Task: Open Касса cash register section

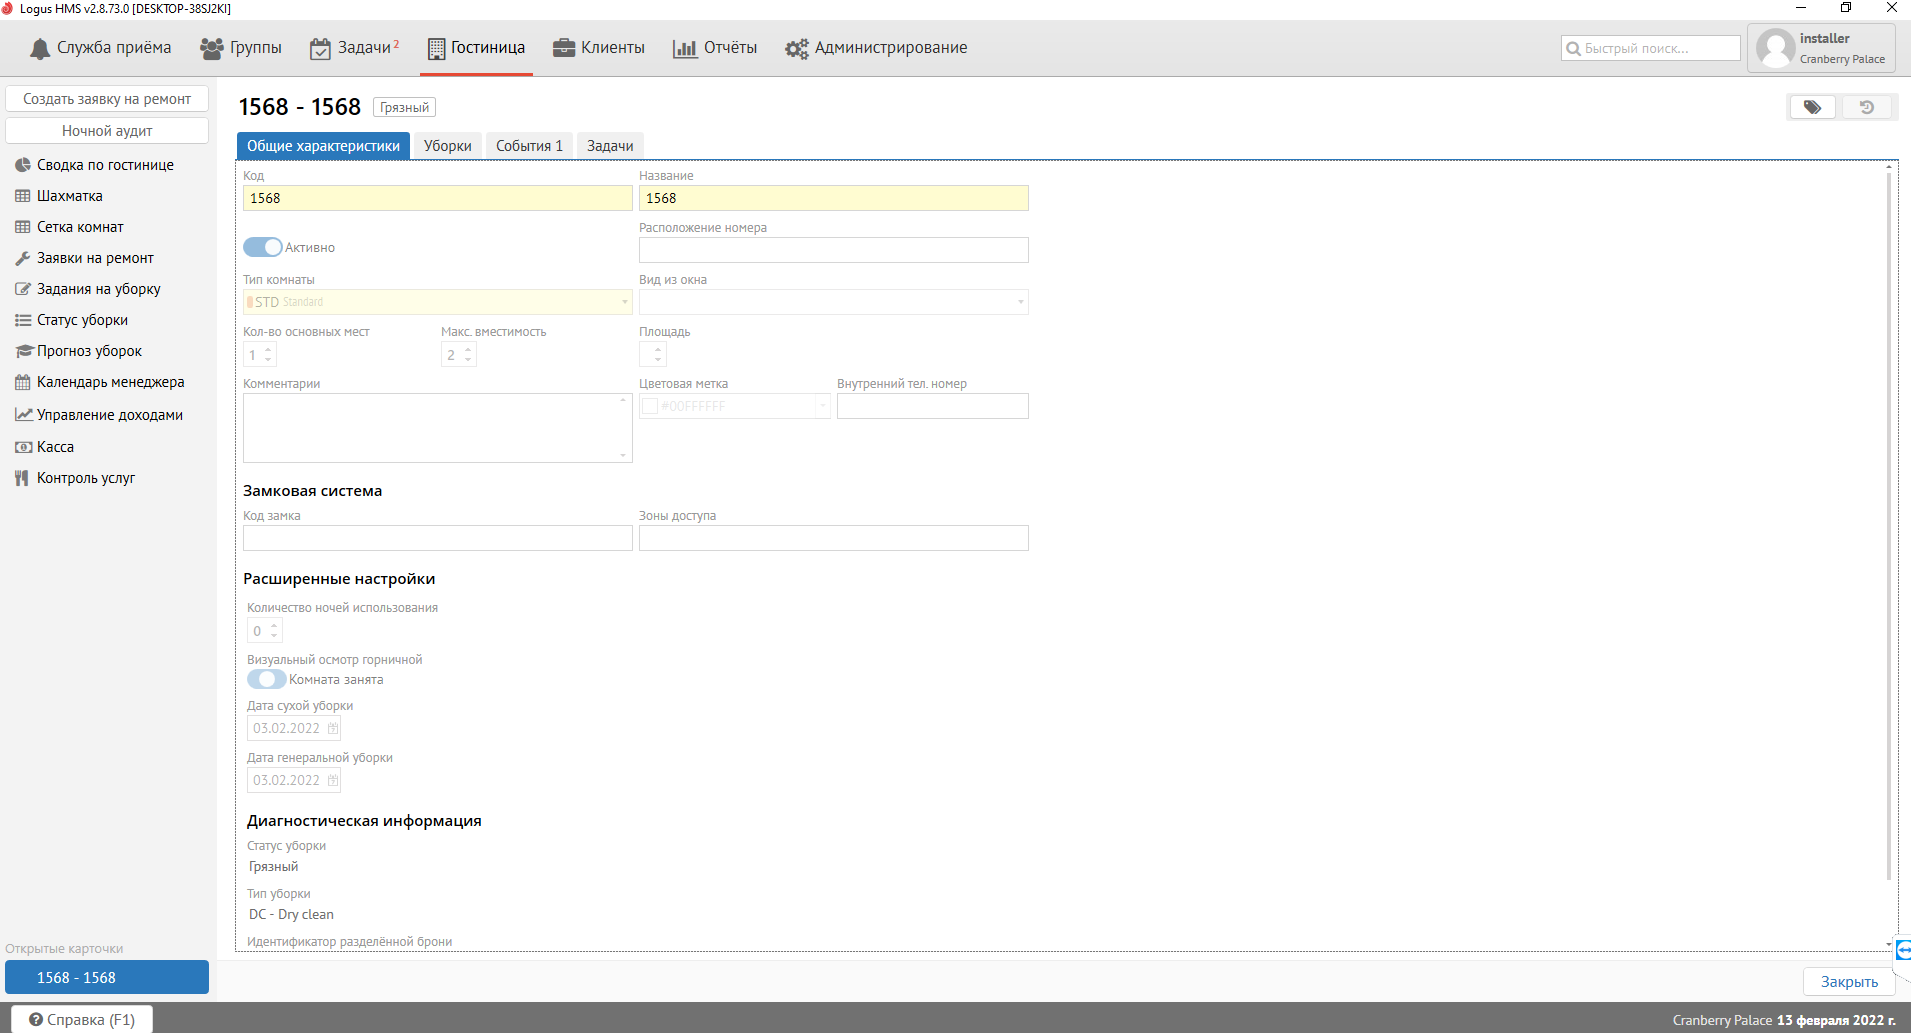Action: pos(55,447)
